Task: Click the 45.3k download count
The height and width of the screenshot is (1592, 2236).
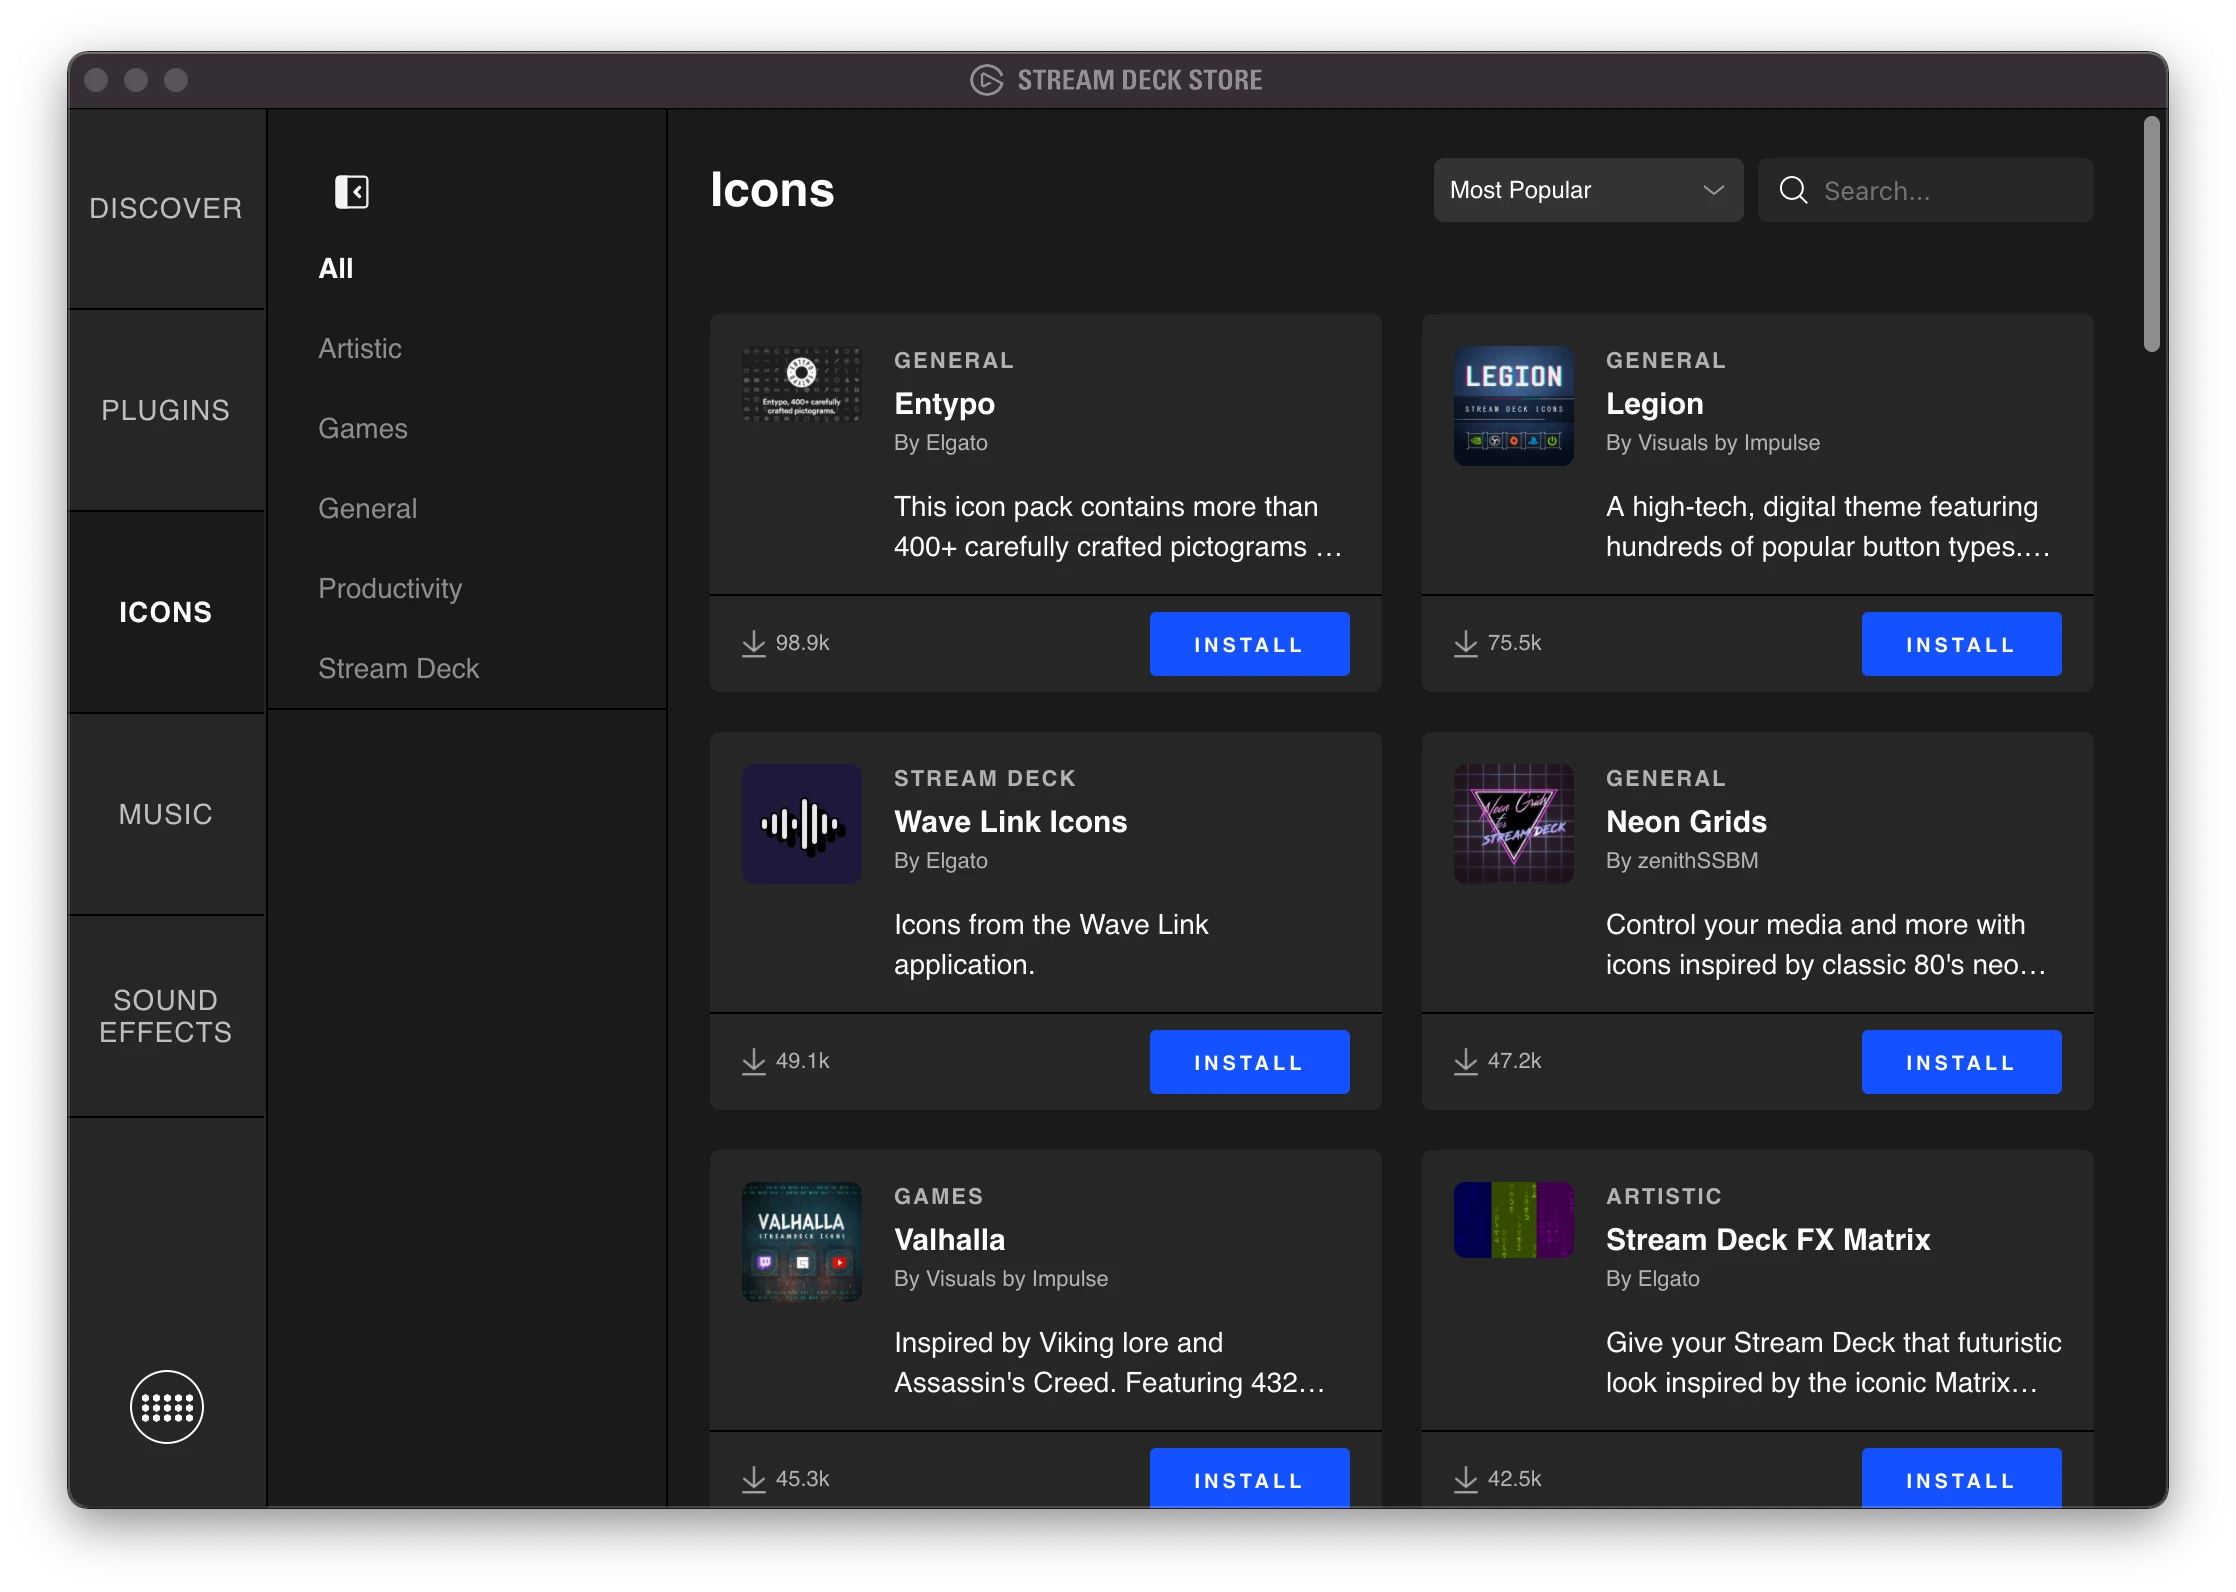Action: 803,1479
